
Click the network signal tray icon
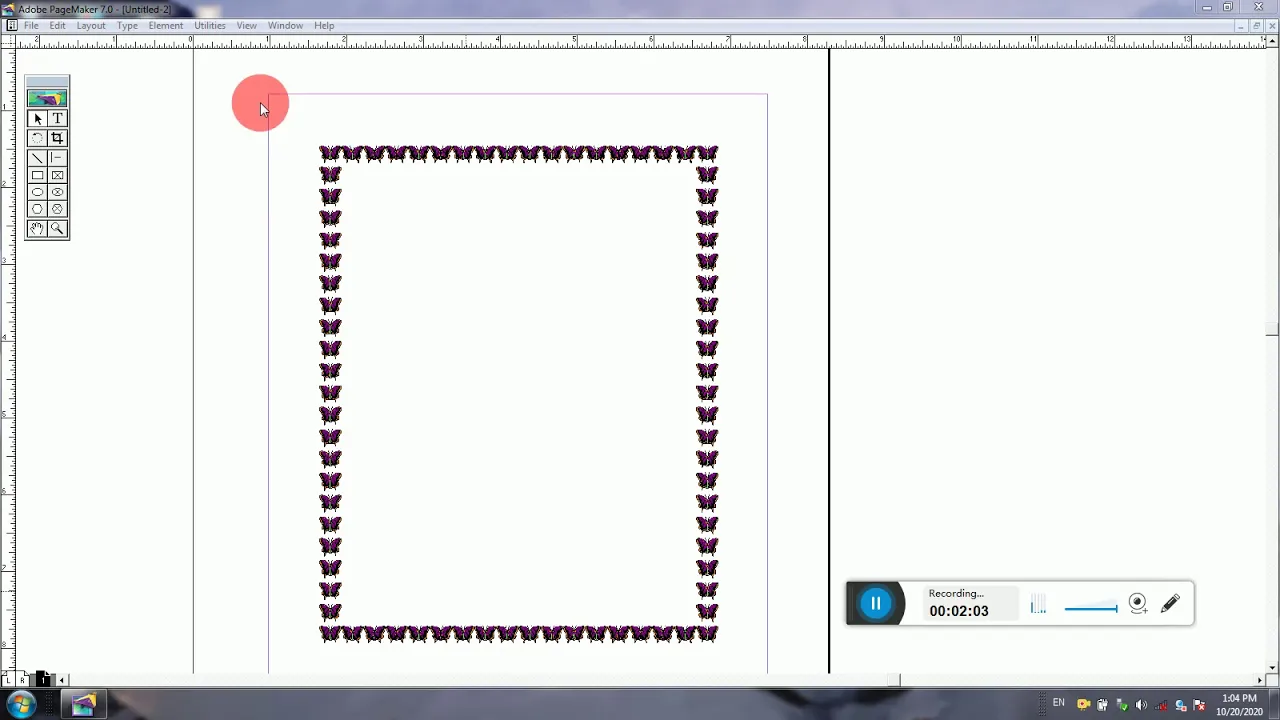click(x=1160, y=705)
